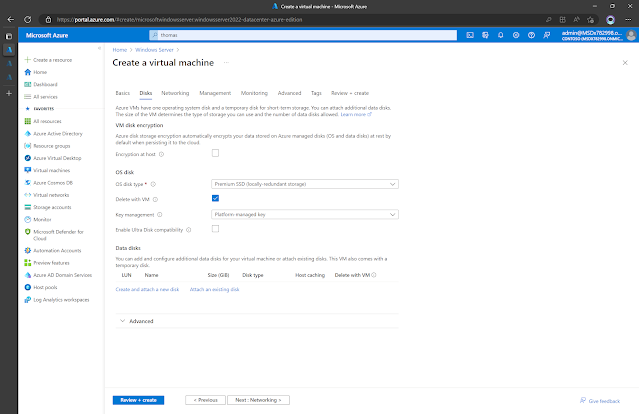Enable Encryption at host checkbox

pos(215,153)
